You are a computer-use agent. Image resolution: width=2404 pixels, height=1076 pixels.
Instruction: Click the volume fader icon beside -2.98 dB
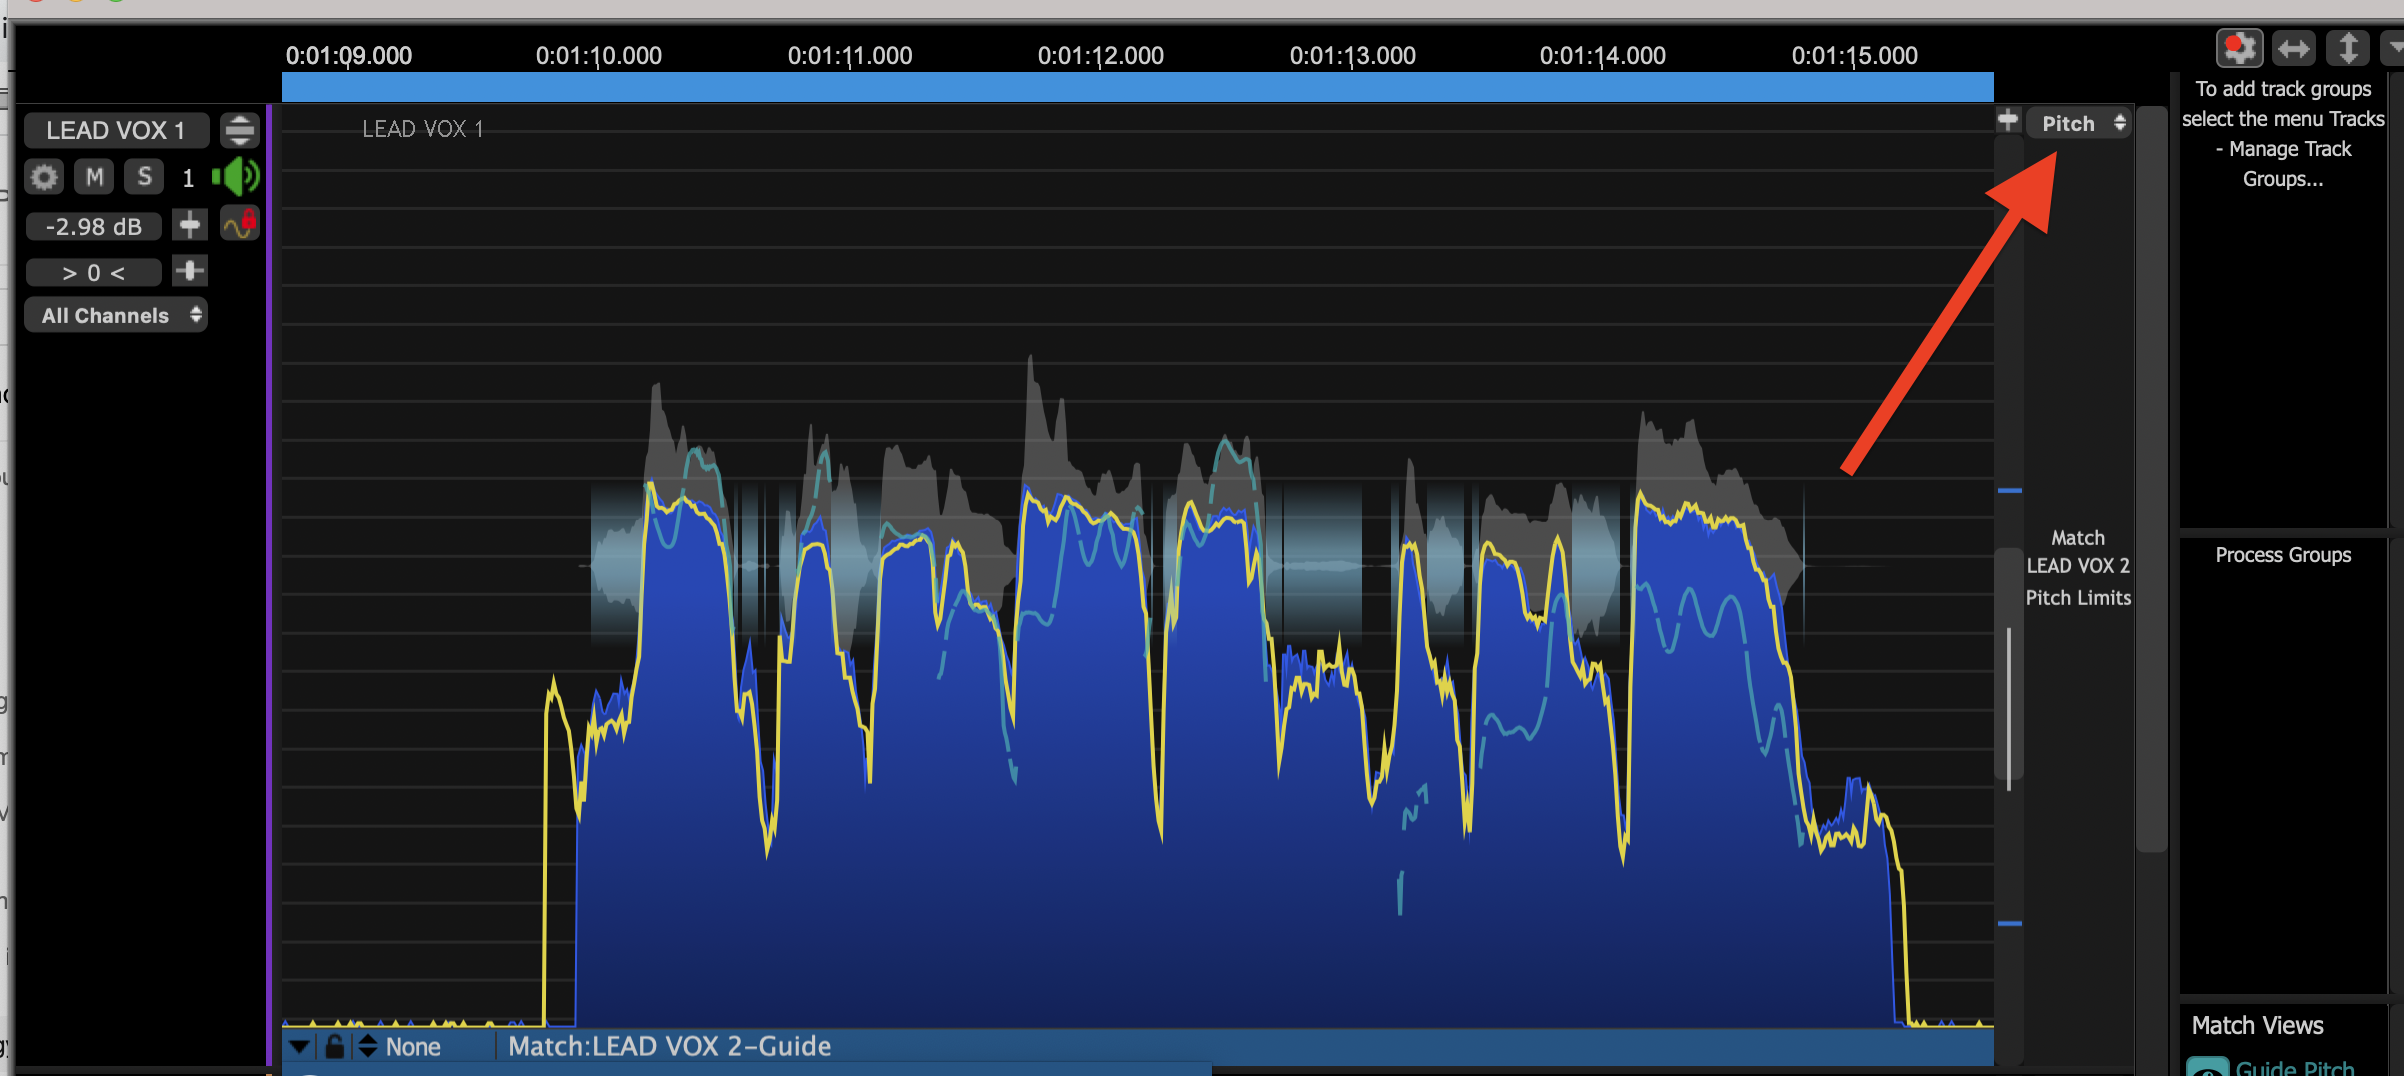pyautogui.click(x=189, y=225)
